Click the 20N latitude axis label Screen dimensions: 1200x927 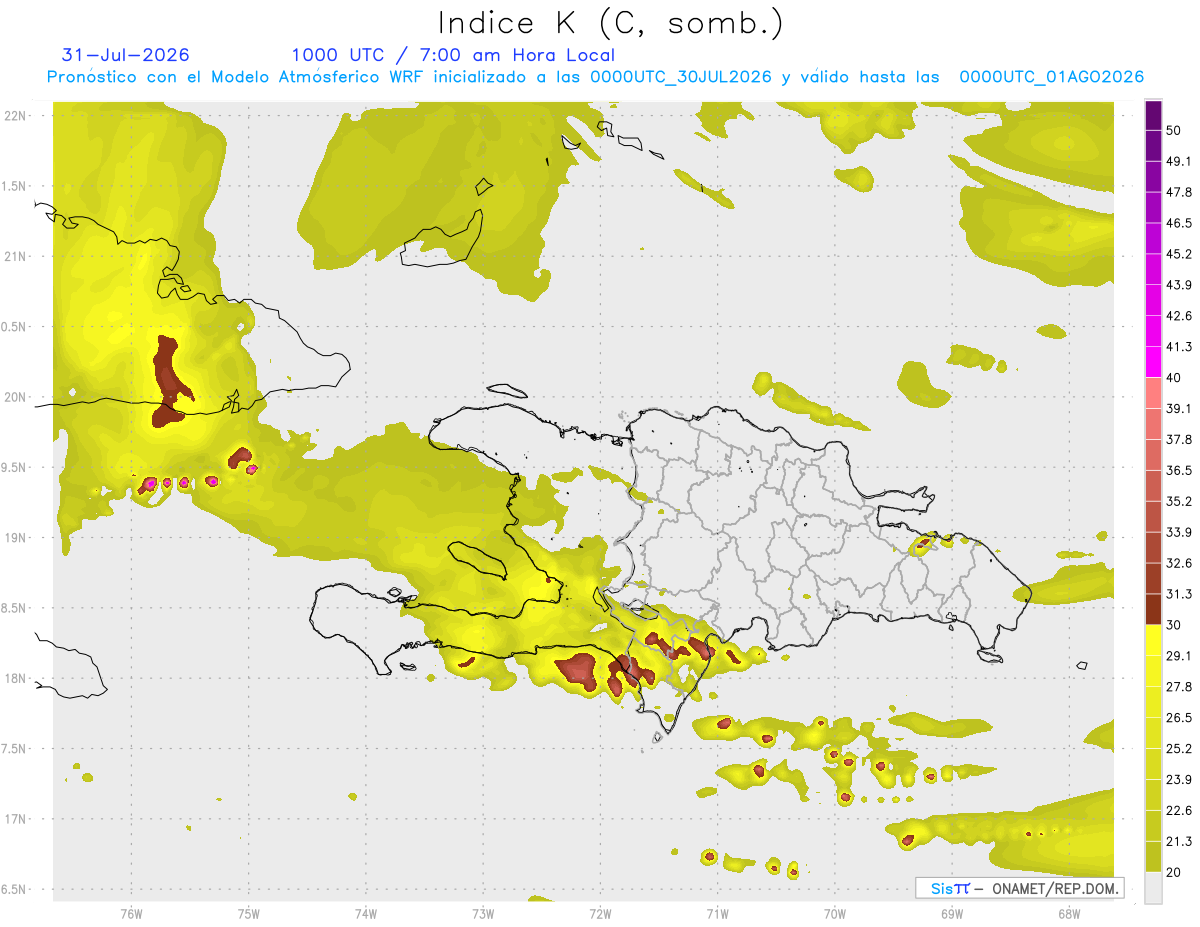17,397
